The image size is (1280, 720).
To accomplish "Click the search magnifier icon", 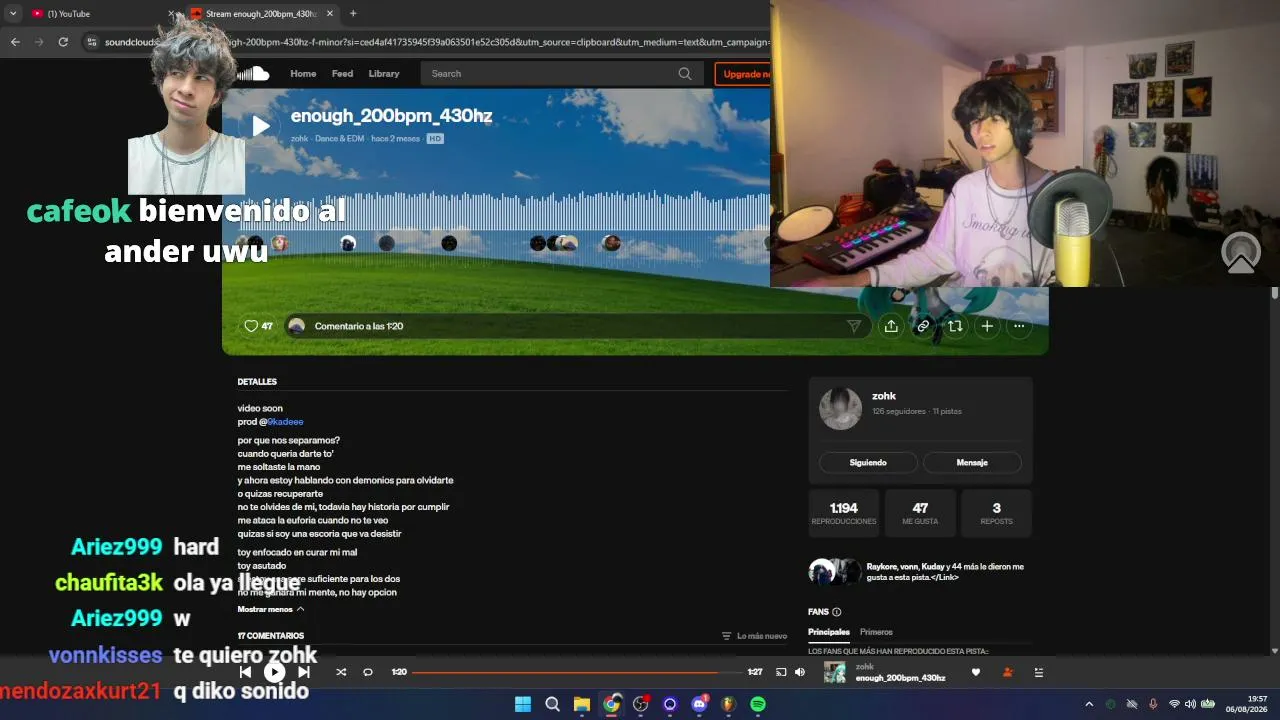I will coord(685,73).
